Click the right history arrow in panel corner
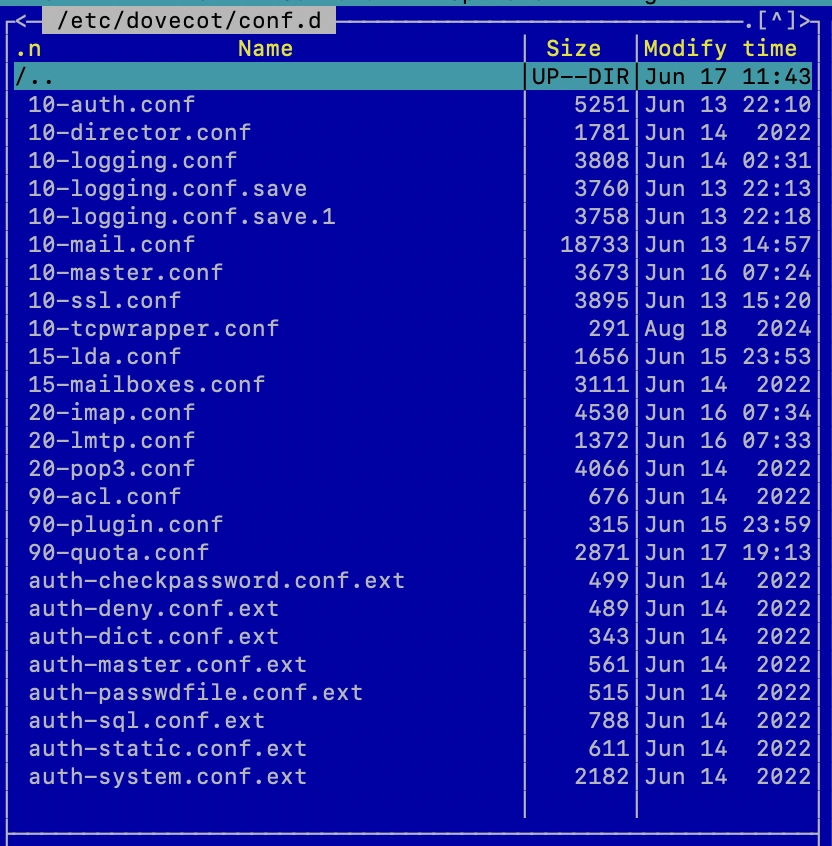Image resolution: width=832 pixels, height=846 pixels. [x=808, y=20]
